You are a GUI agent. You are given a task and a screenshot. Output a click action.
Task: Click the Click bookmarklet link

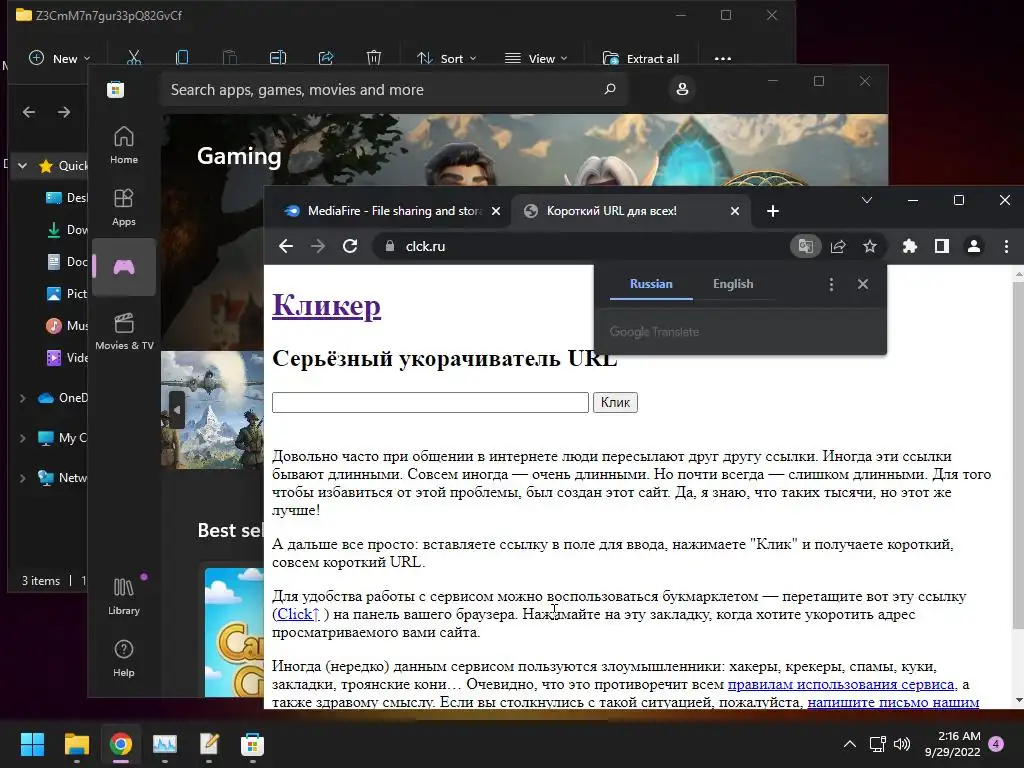pyautogui.click(x=298, y=614)
